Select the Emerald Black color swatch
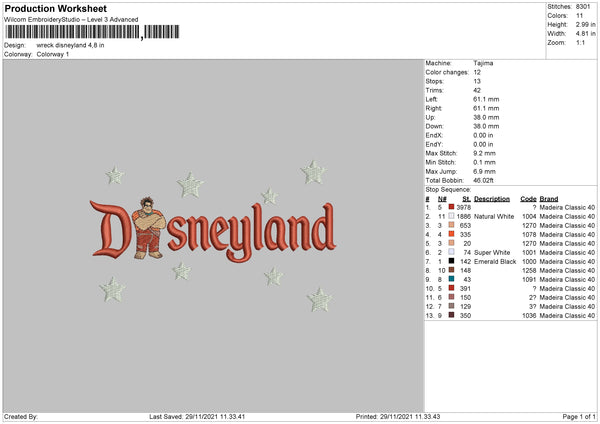Screen dimensions: 600x424 (x=452, y=261)
